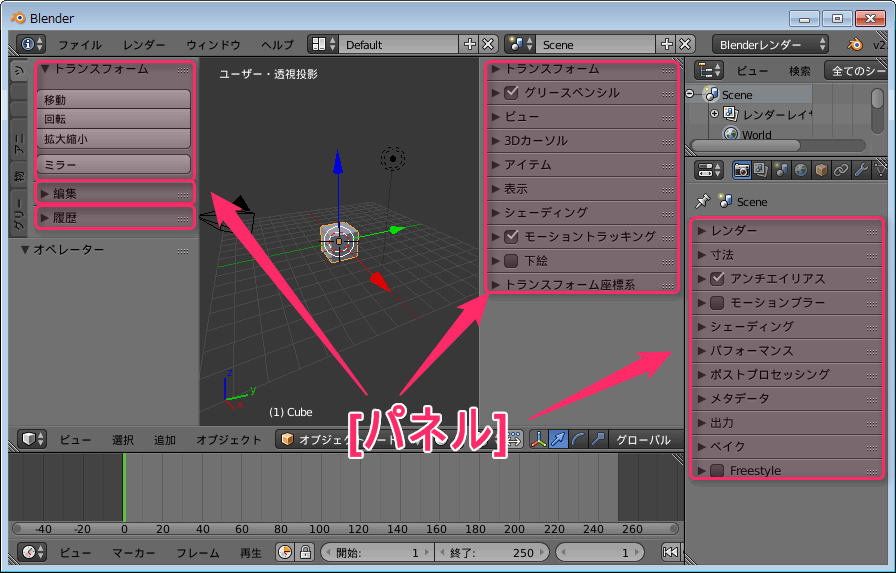The width and height of the screenshot is (896, 573).
Task: Select the World globe tab icon in Properties
Action: click(x=801, y=170)
